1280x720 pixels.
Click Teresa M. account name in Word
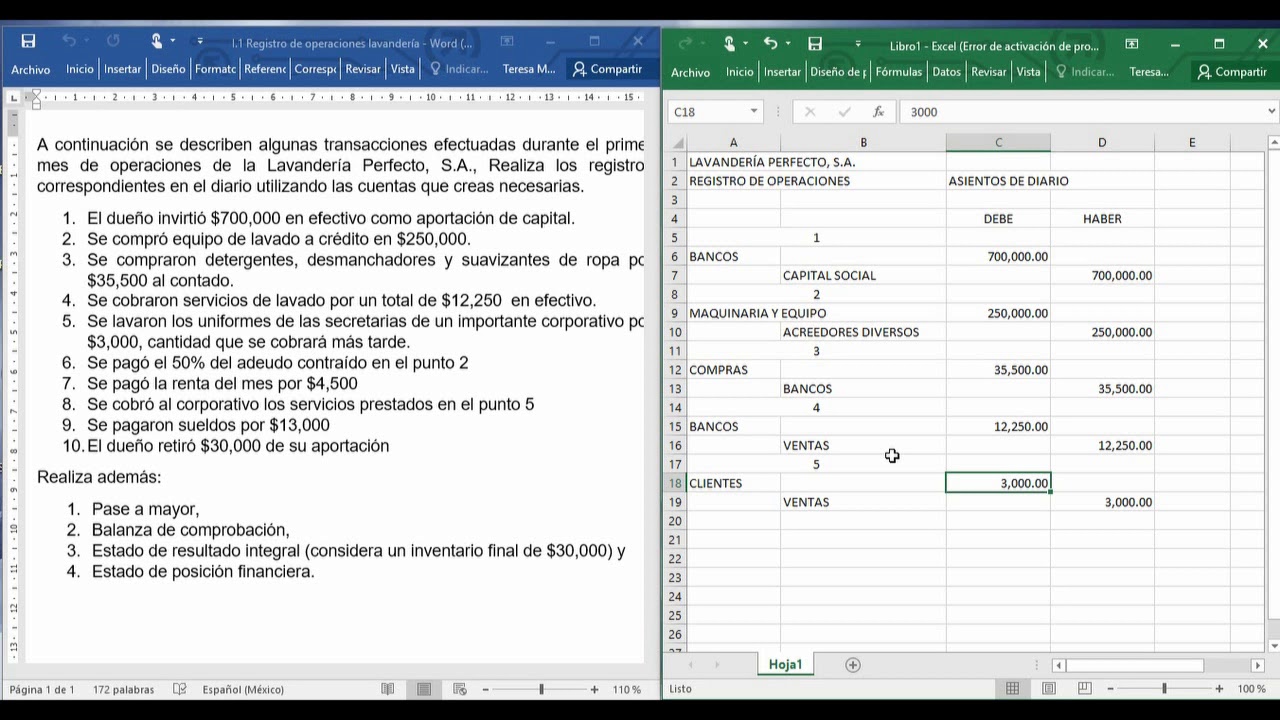click(529, 69)
